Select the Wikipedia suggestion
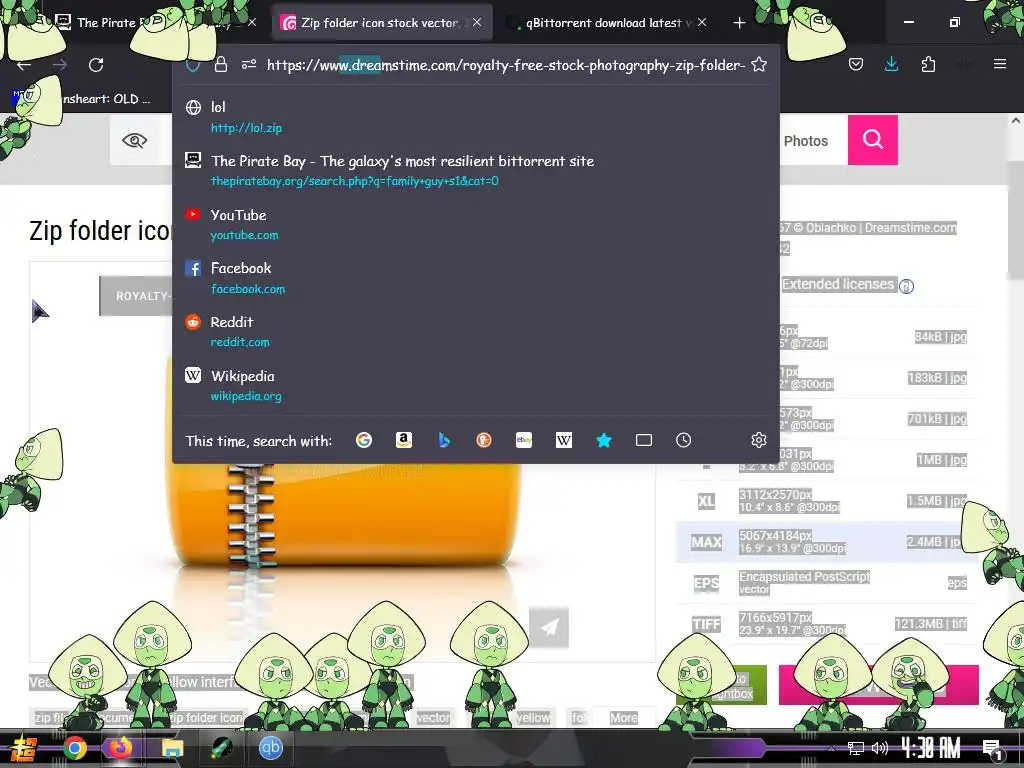 [x=475, y=385]
